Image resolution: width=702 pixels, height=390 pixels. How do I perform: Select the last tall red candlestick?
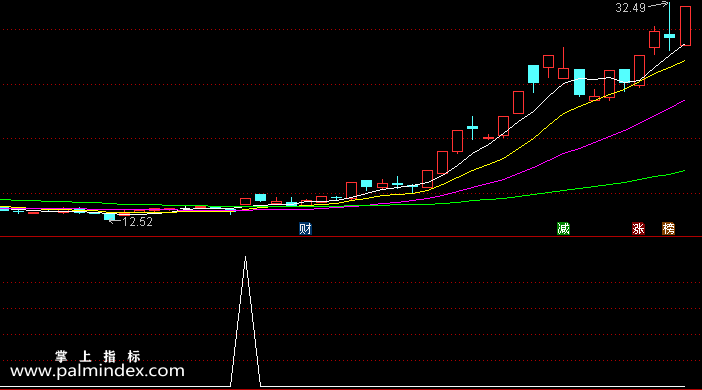pos(685,26)
